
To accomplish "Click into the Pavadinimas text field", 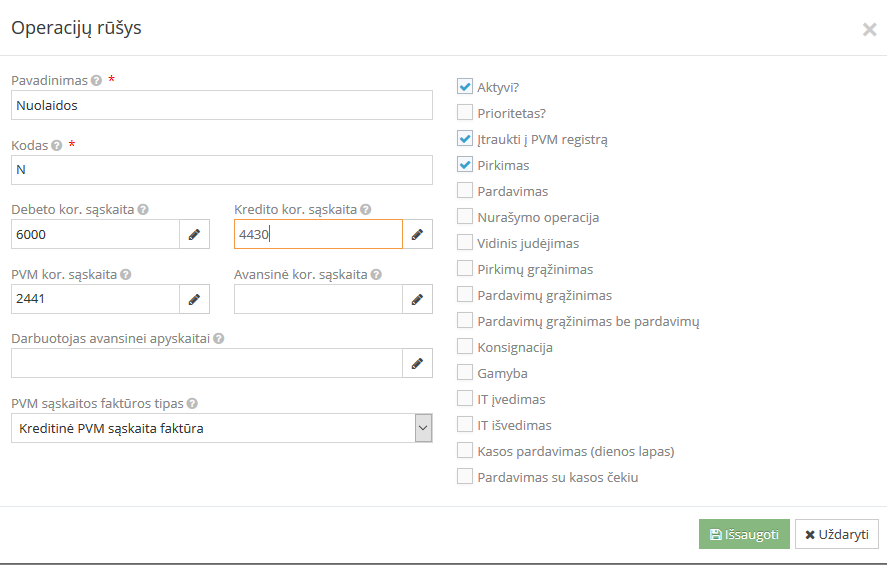I will point(222,105).
